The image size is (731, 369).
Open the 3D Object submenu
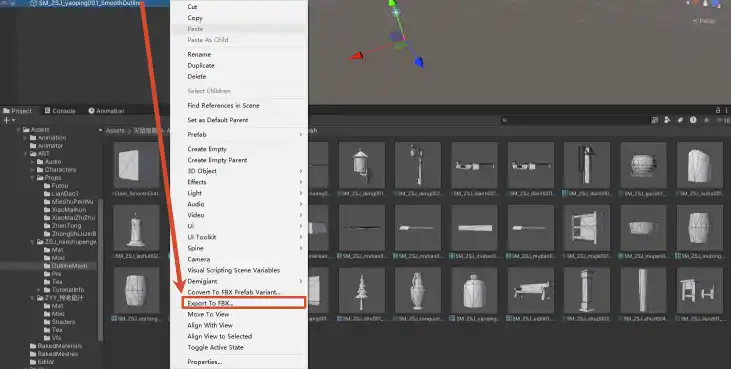239,171
